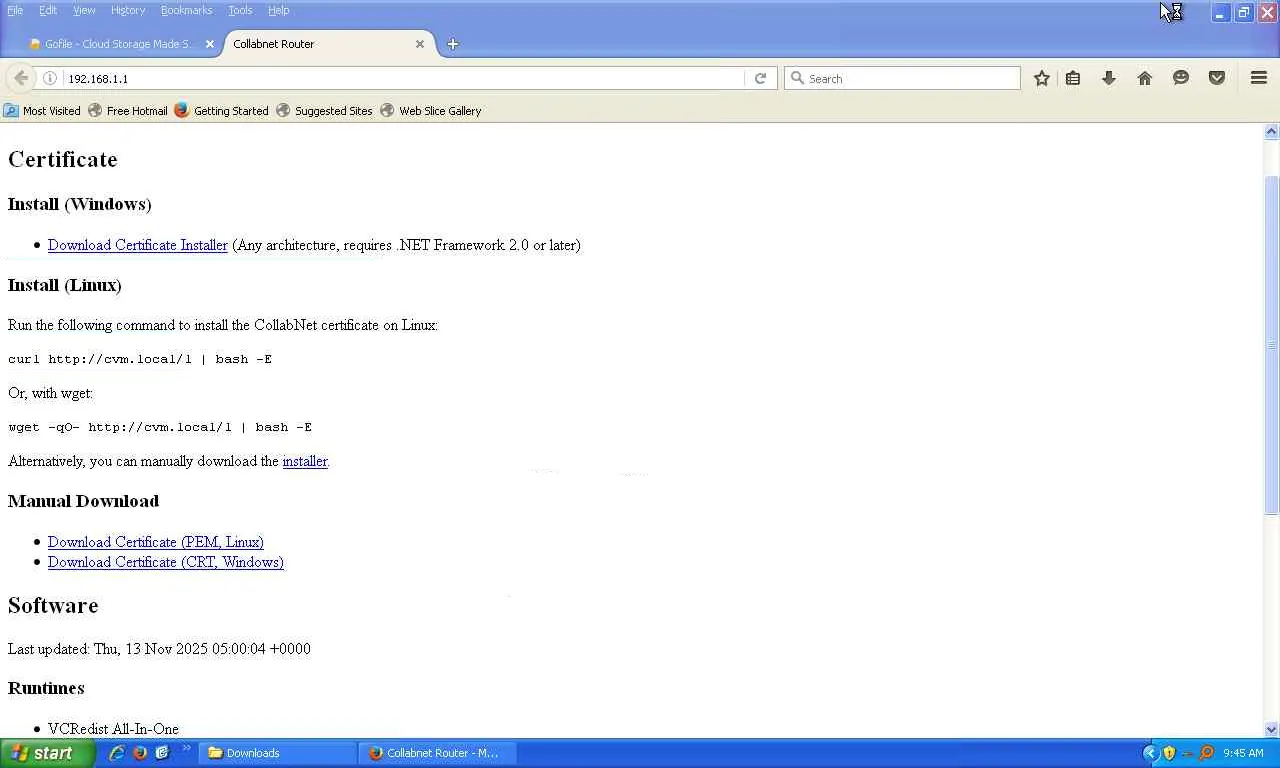Screen dimensions: 1280x768
Task: Open the Bookmarks menu
Action: point(187,10)
